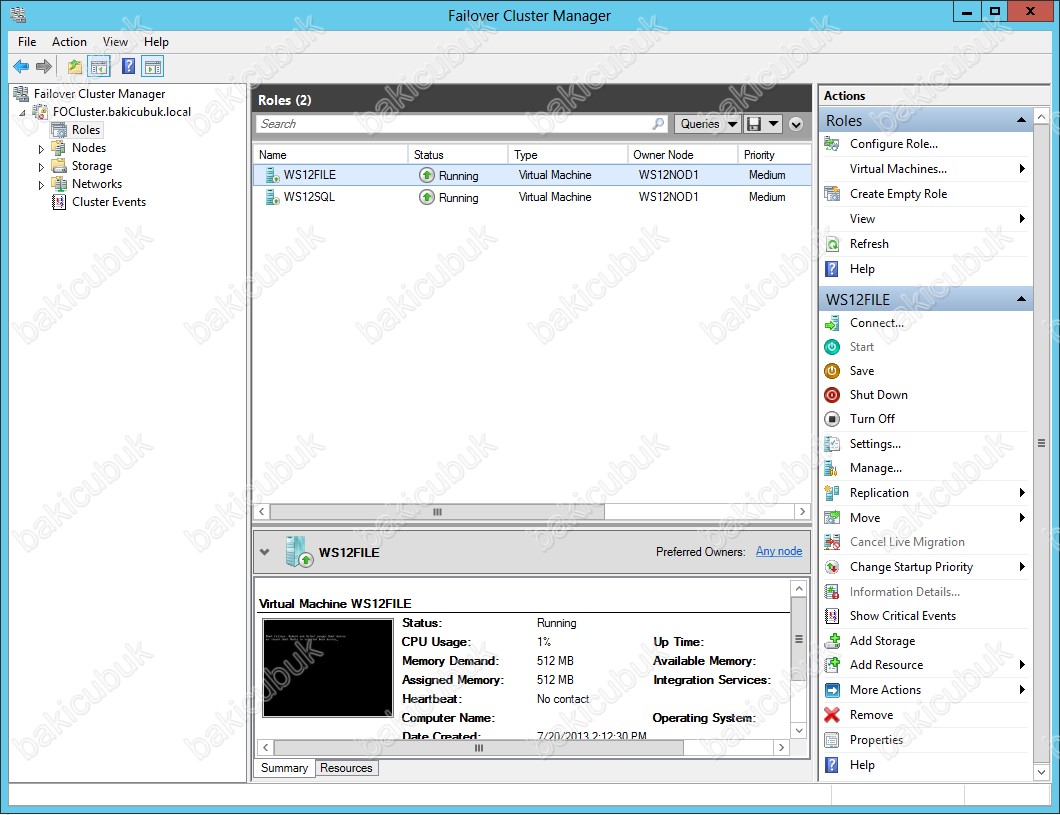This screenshot has height=815, width=1060.
Task: Sort by the Status column header
Action: pyautogui.click(x=458, y=155)
